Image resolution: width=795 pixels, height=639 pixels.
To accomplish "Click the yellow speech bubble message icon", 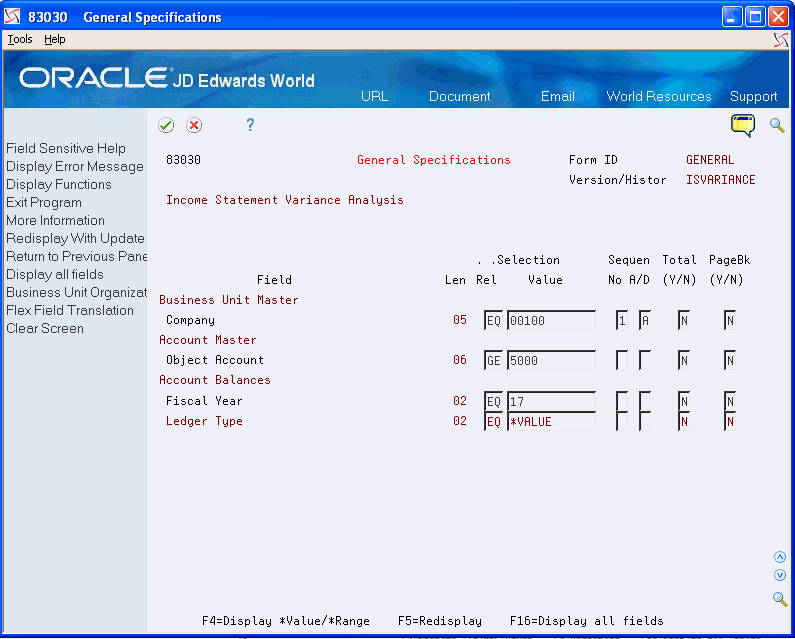I will [x=743, y=125].
